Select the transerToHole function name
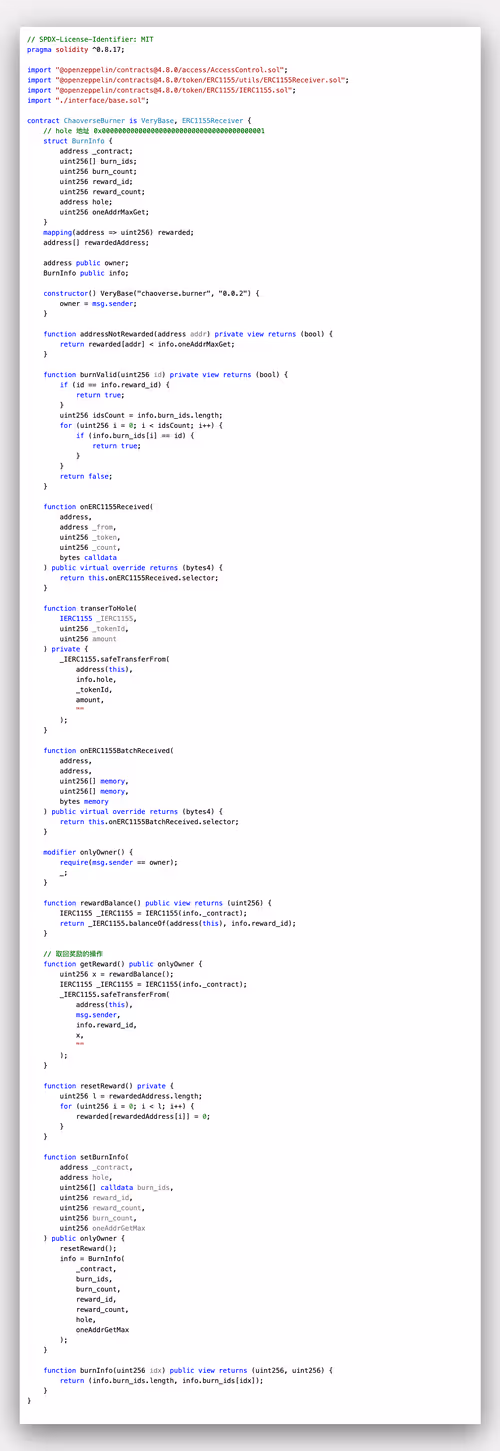The image size is (500, 1451). click(106, 608)
